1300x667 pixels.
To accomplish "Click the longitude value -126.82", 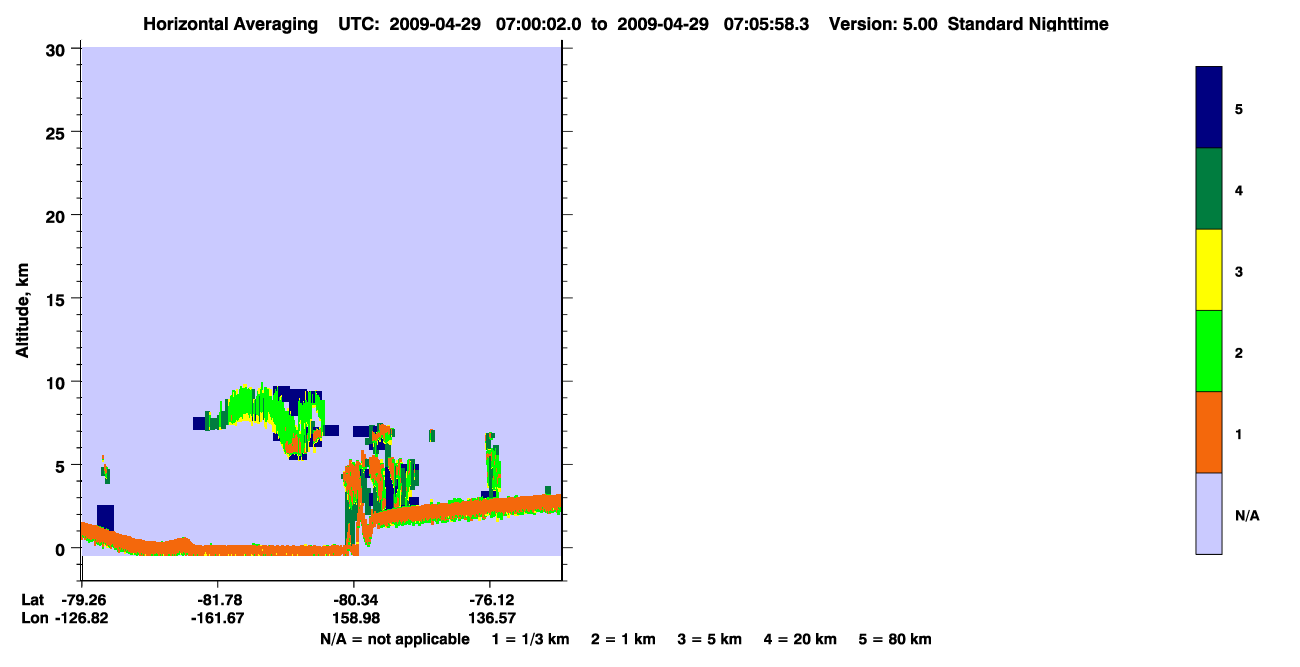I will (x=82, y=619).
